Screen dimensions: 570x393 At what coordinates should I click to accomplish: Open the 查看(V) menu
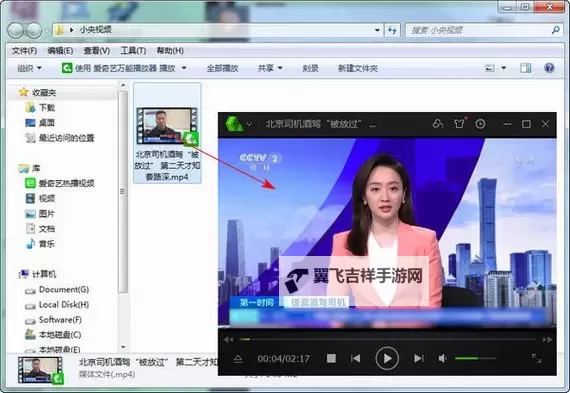(x=97, y=51)
